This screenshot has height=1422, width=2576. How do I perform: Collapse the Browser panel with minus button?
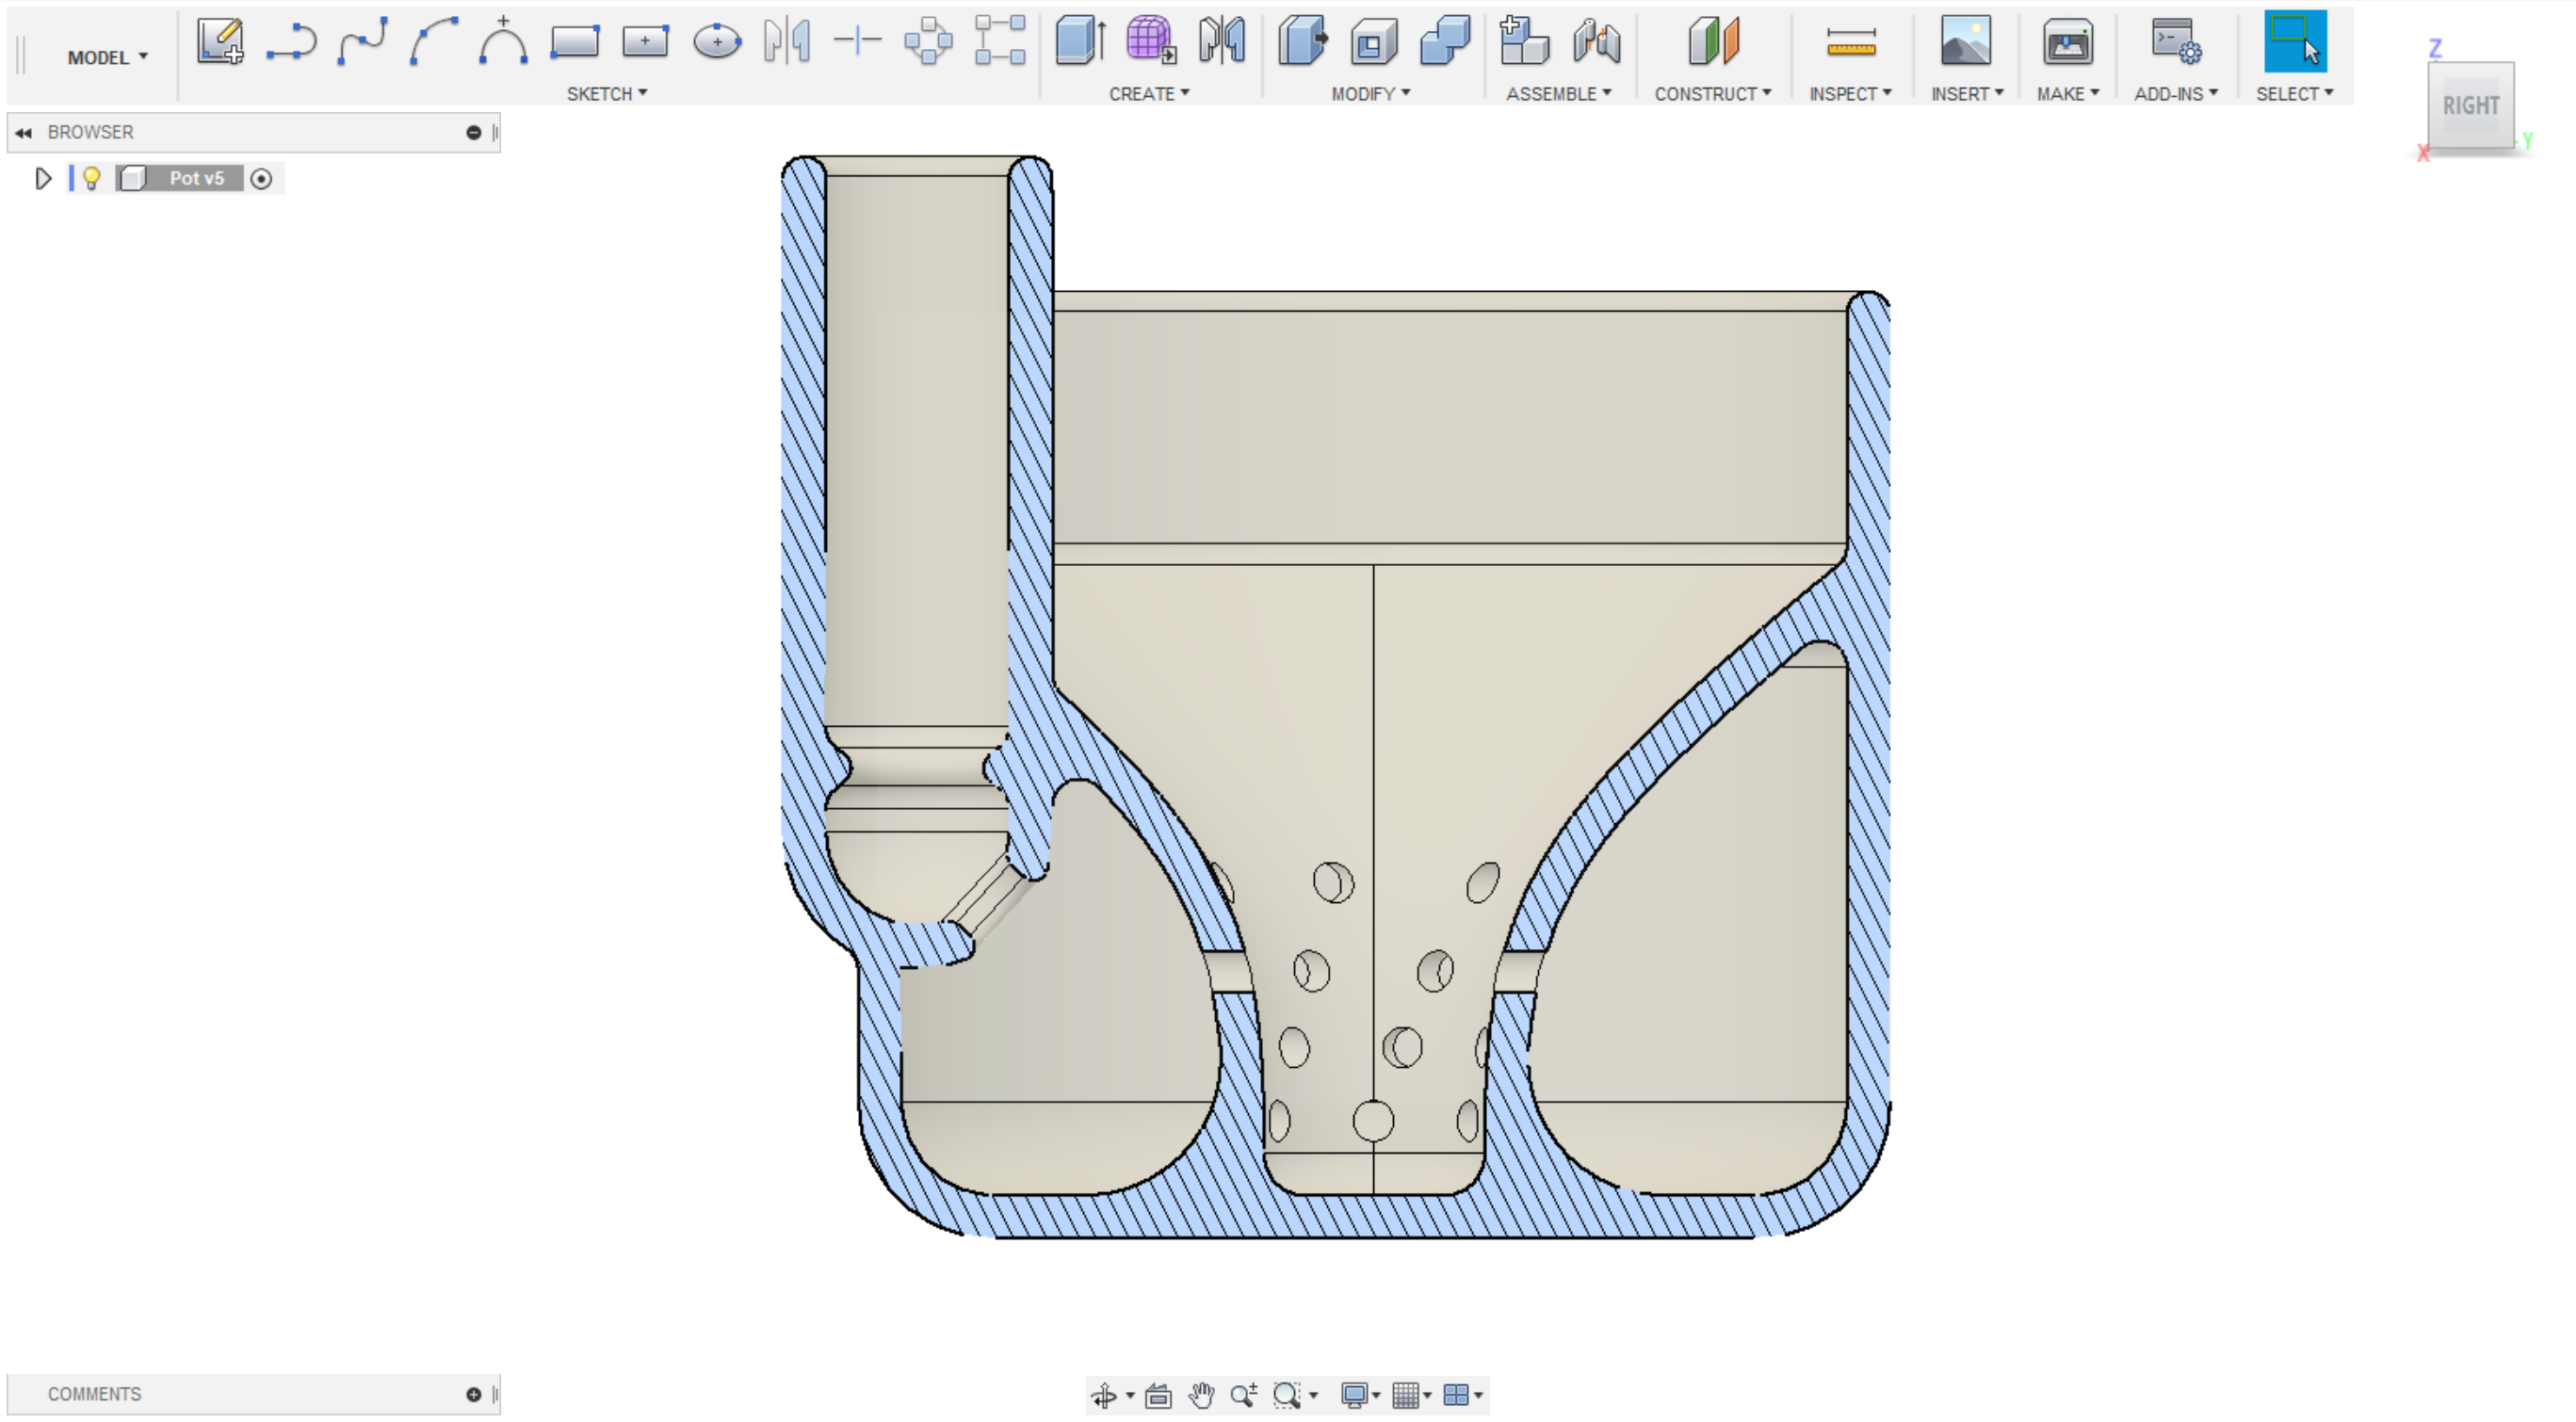(x=473, y=133)
